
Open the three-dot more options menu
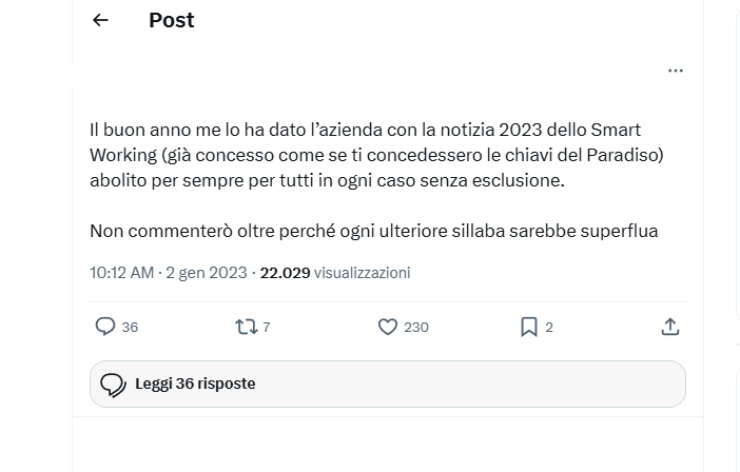(676, 71)
